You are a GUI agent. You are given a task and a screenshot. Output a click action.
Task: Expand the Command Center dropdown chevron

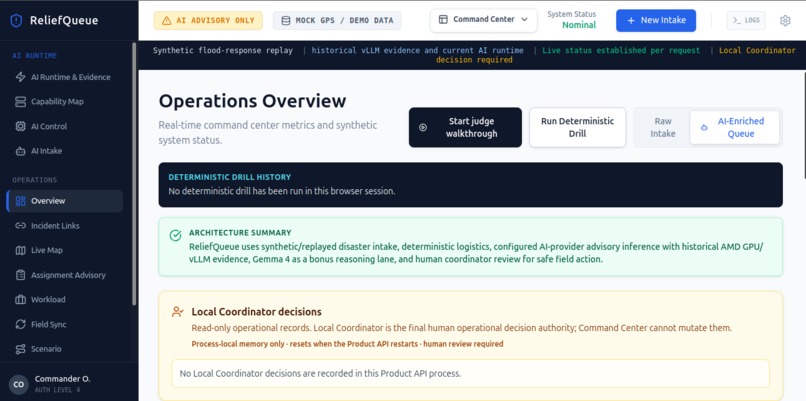pyautogui.click(x=524, y=20)
